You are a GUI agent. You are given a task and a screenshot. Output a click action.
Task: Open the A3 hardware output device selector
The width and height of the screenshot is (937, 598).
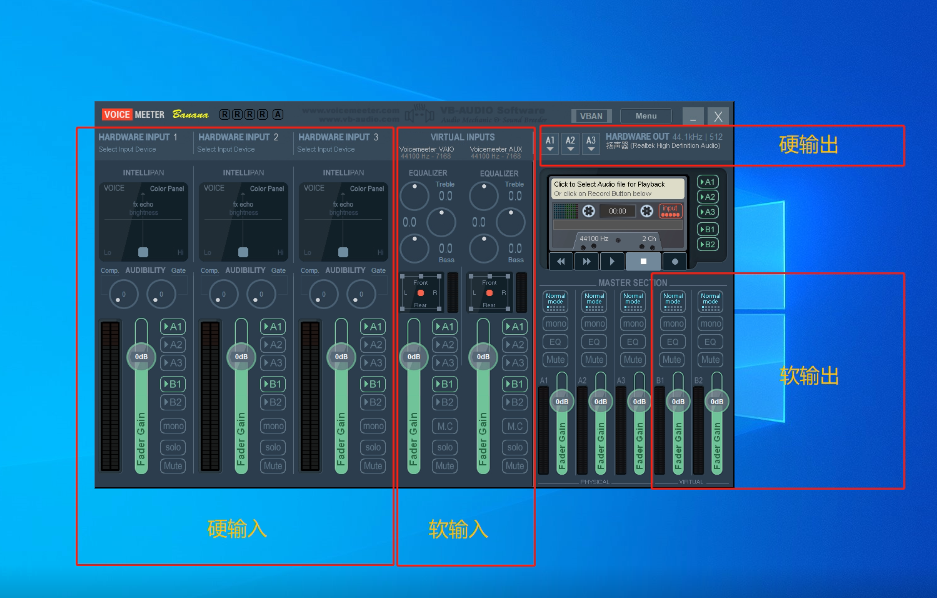point(591,143)
